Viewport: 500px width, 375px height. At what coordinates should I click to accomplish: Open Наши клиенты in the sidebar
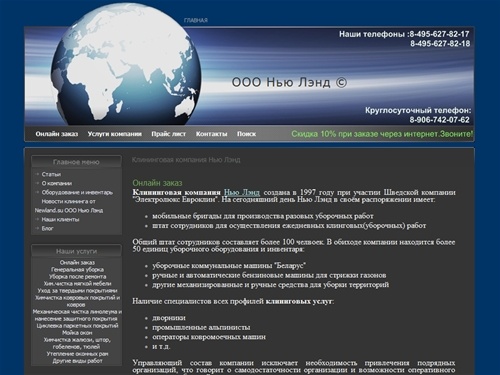(60, 219)
